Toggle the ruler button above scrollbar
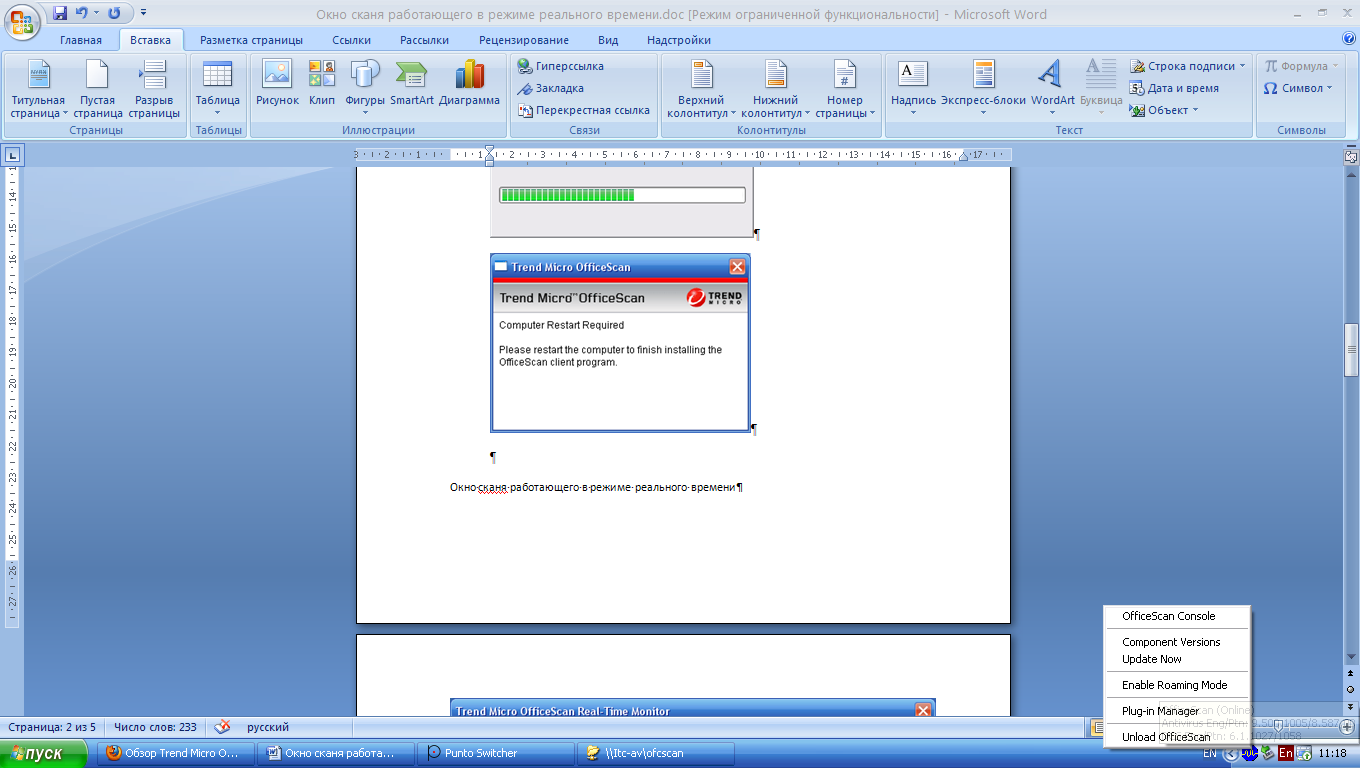Screen dimensions: 1360x768 pos(1351,156)
